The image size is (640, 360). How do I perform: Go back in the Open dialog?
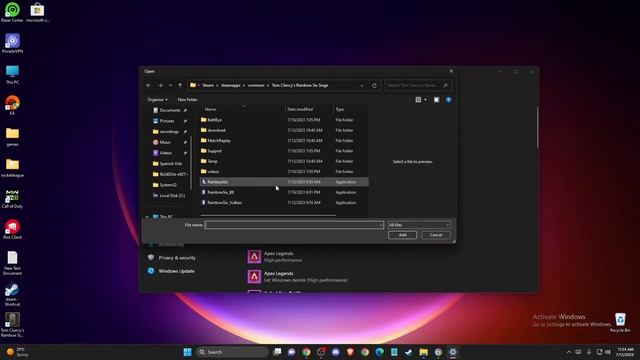click(149, 85)
